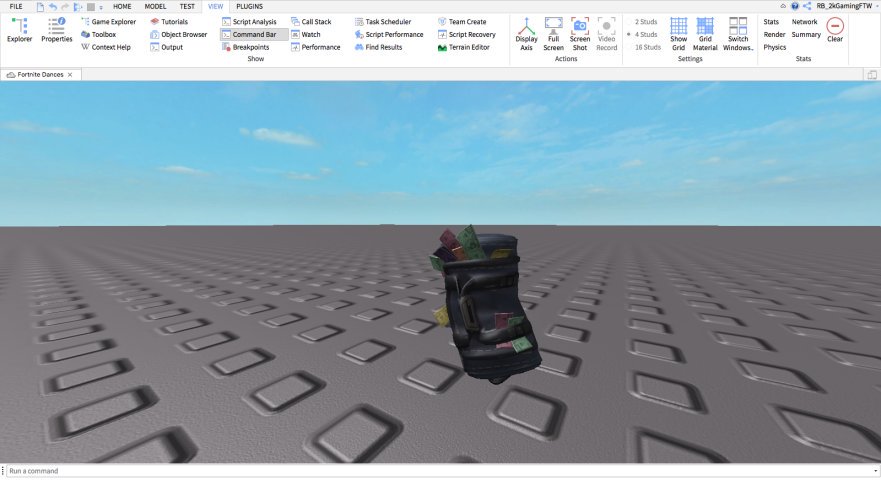Click the New file quick-access icon
This screenshot has width=881, height=496.
(40, 7)
